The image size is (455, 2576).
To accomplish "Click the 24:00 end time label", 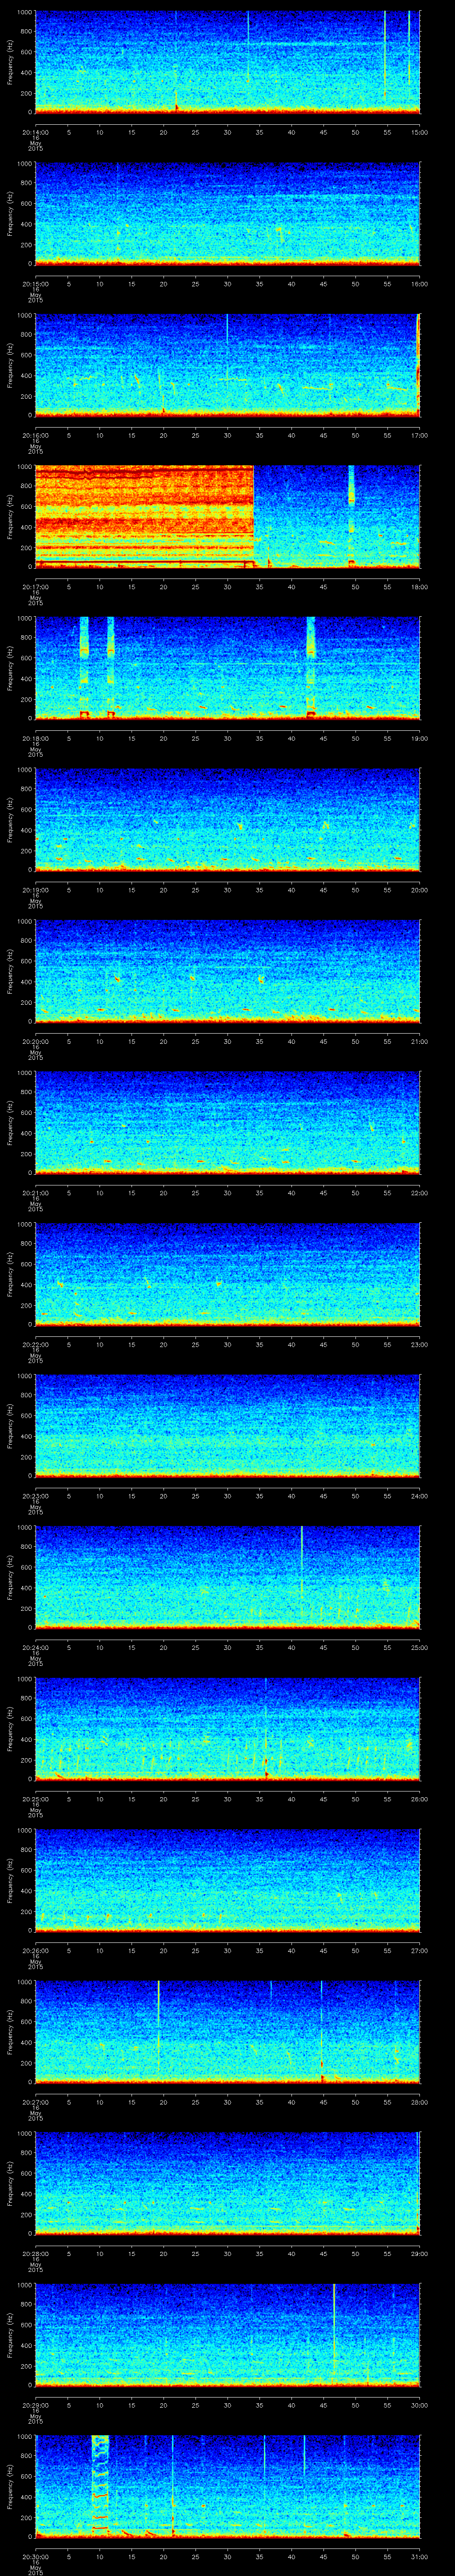I will click(x=419, y=1496).
